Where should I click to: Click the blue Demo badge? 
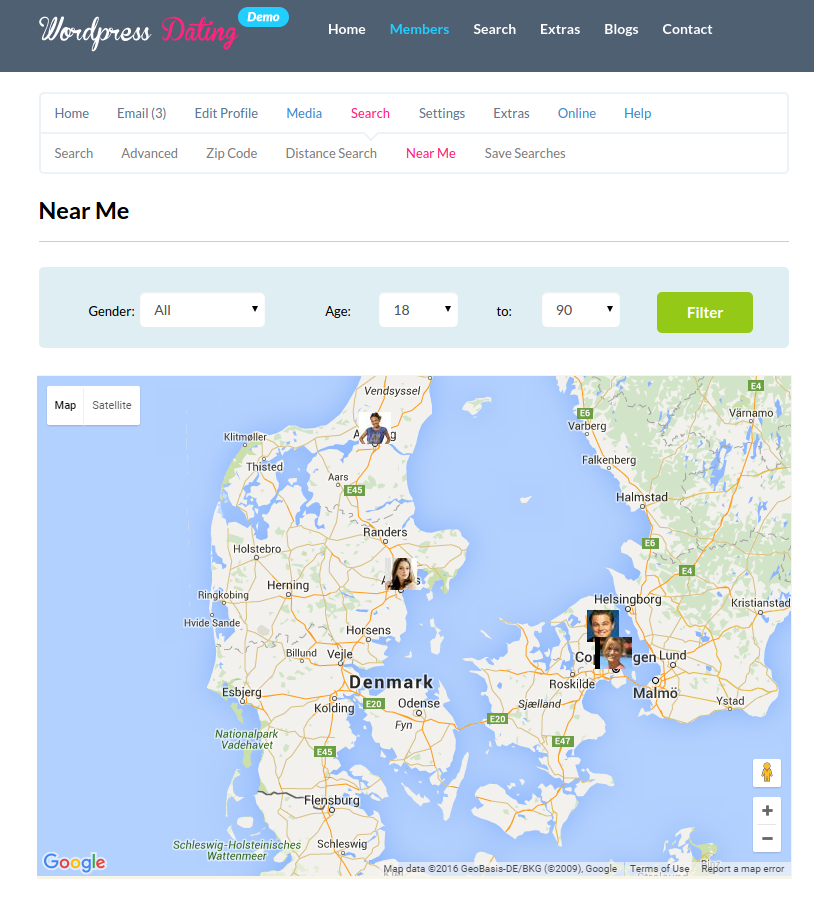coord(263,17)
